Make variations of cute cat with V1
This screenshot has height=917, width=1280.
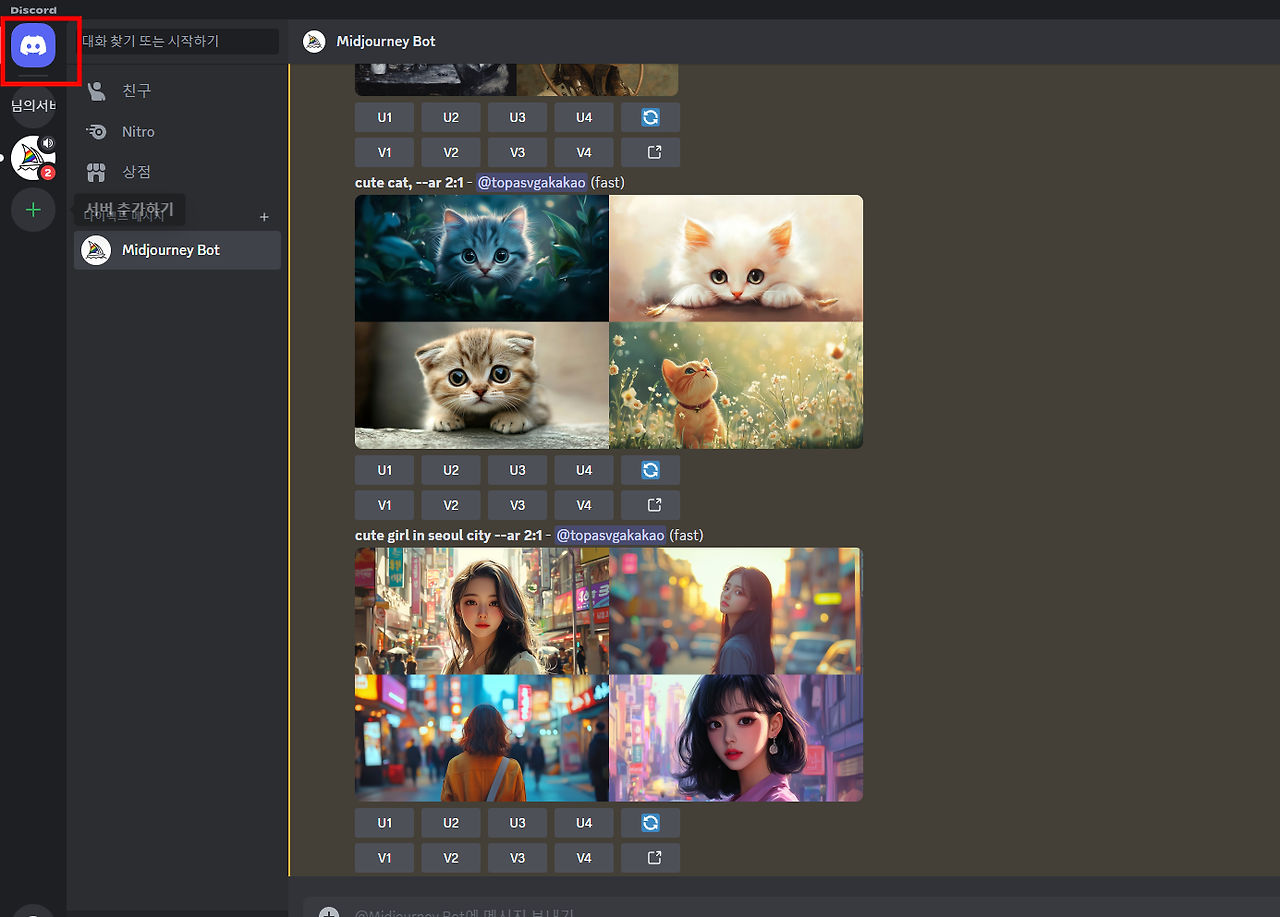point(385,505)
